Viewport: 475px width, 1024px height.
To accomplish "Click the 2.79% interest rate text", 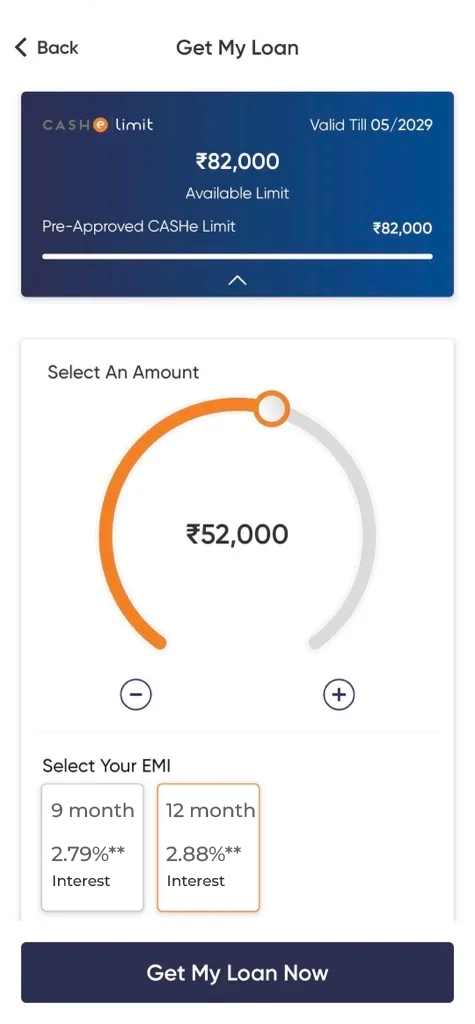I will [88, 853].
